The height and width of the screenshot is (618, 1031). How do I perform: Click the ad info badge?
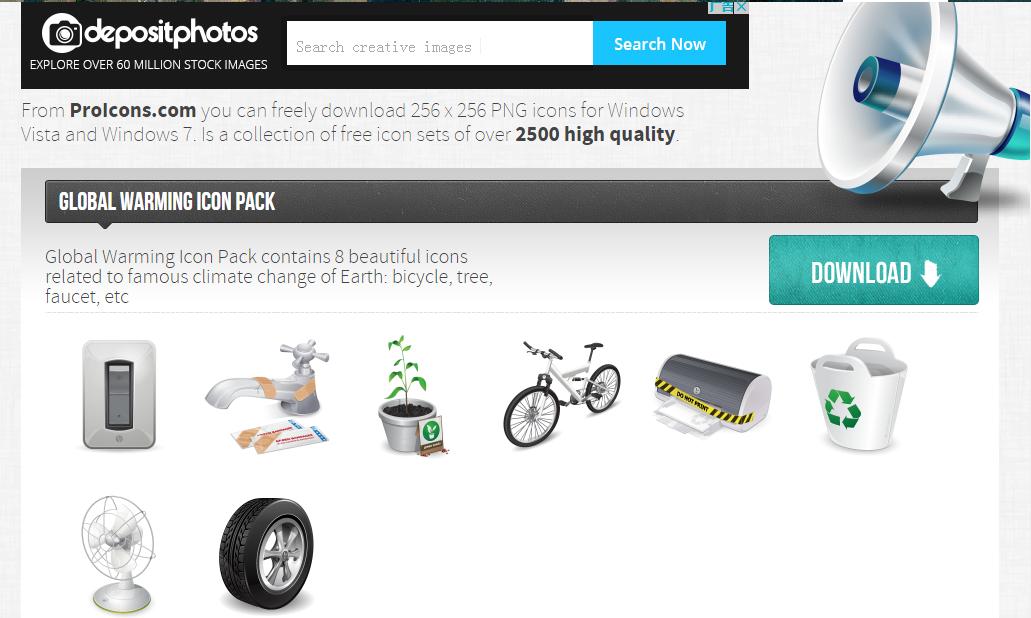click(x=721, y=7)
